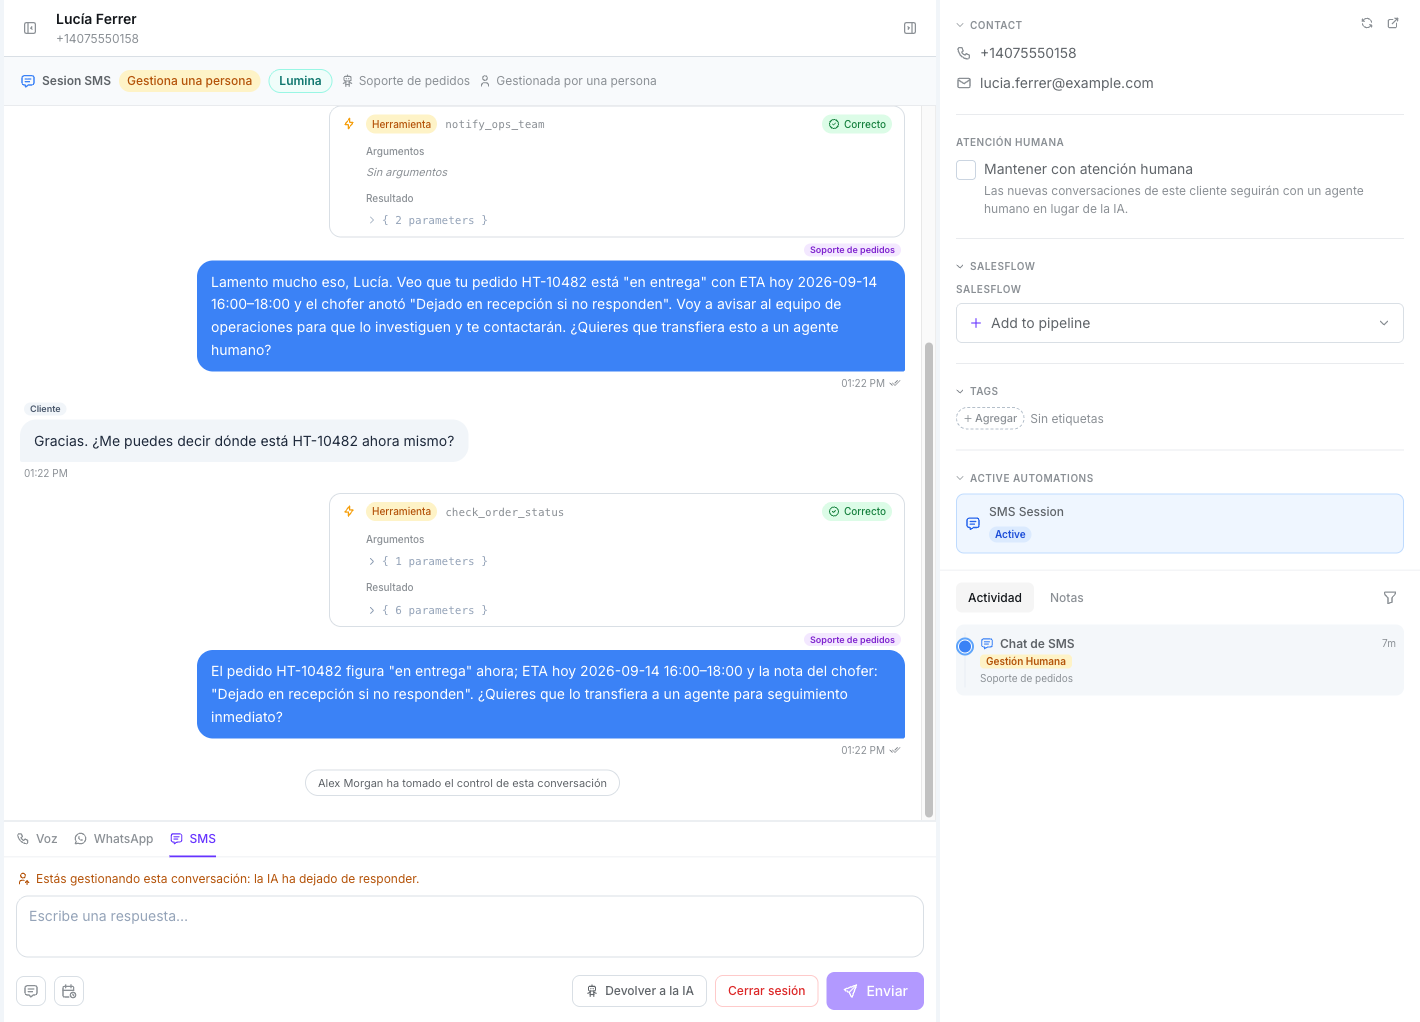This screenshot has width=1420, height=1022.
Task: Click the conversation vertical scrollbar
Action: pos(929,580)
